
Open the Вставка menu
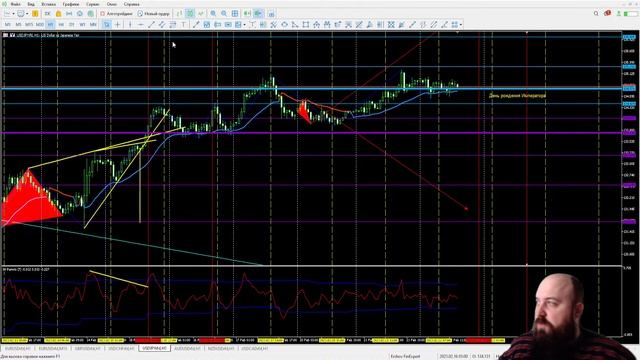coord(49,4)
